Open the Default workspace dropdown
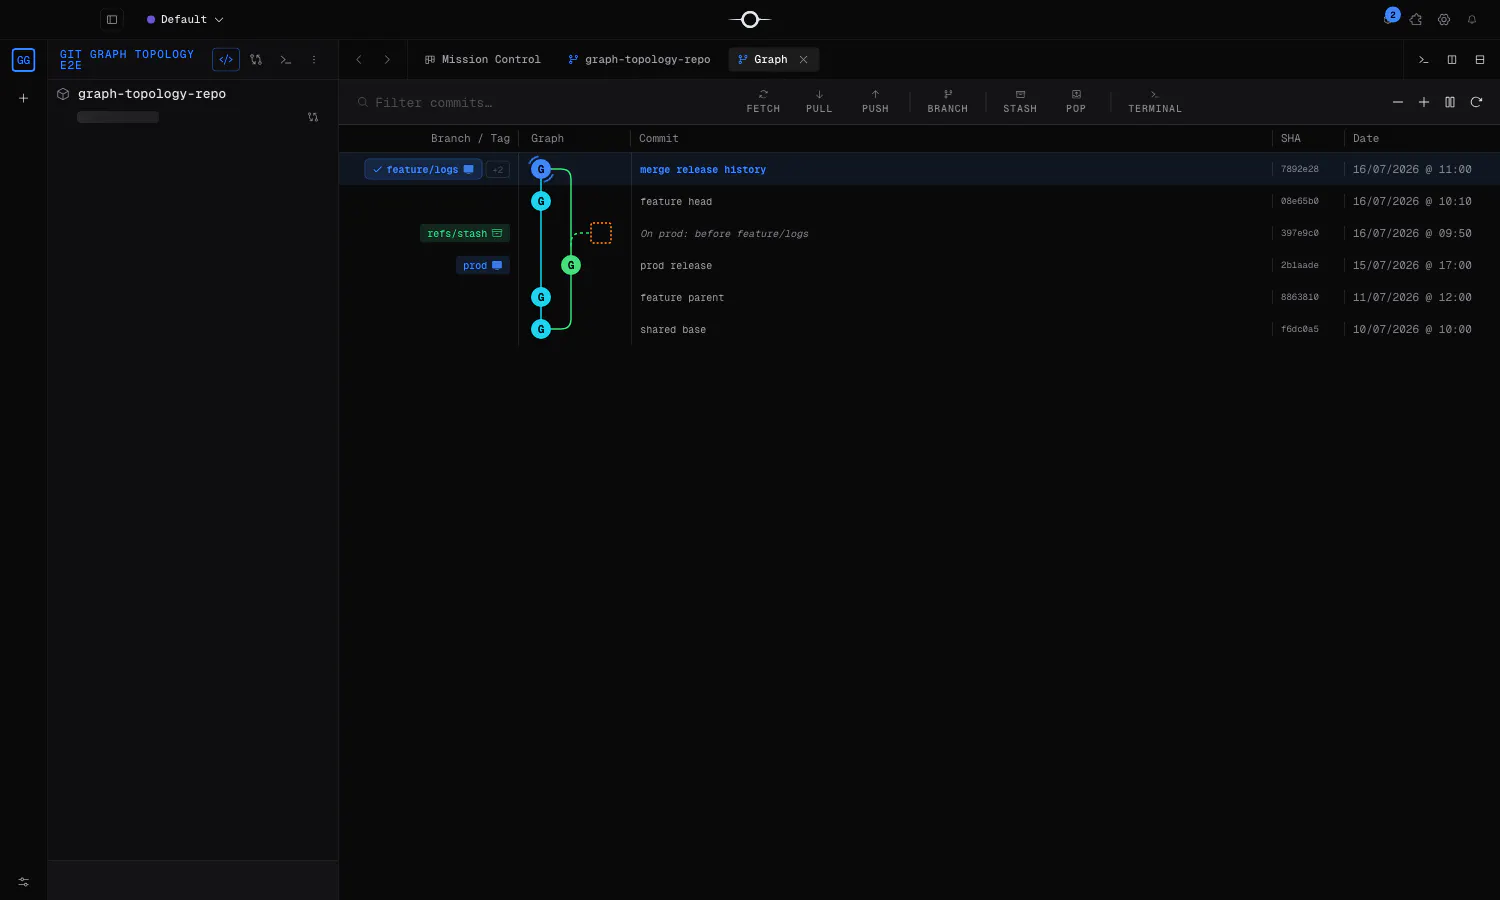Image resolution: width=1500 pixels, height=900 pixels. coord(185,19)
